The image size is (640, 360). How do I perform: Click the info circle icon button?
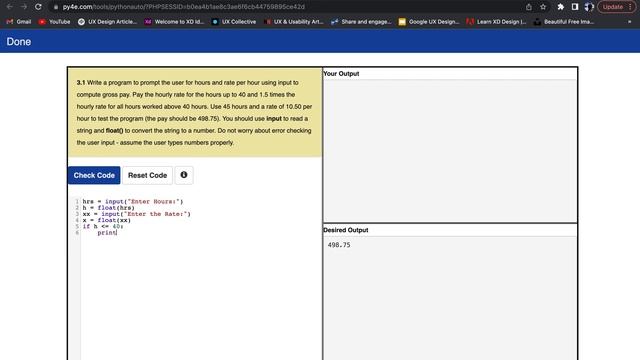(184, 175)
